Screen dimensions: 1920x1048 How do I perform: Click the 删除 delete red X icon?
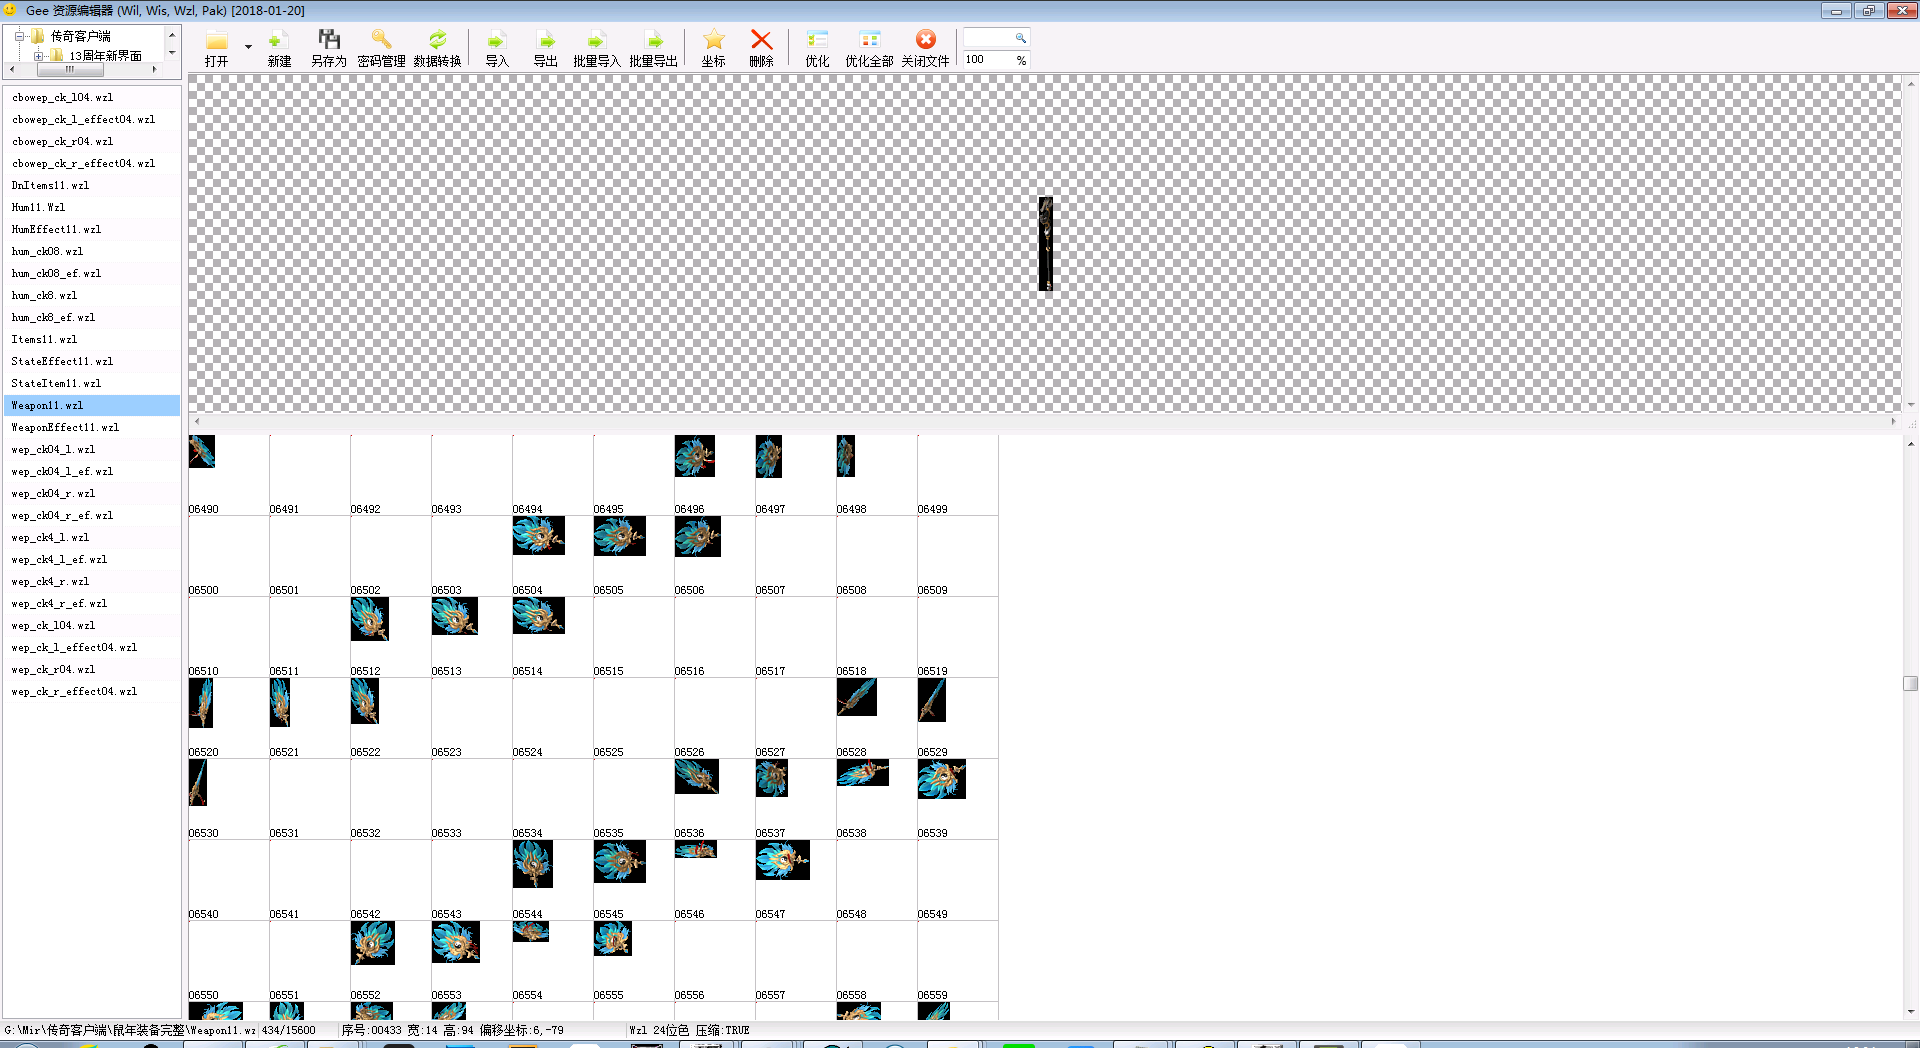point(761,41)
